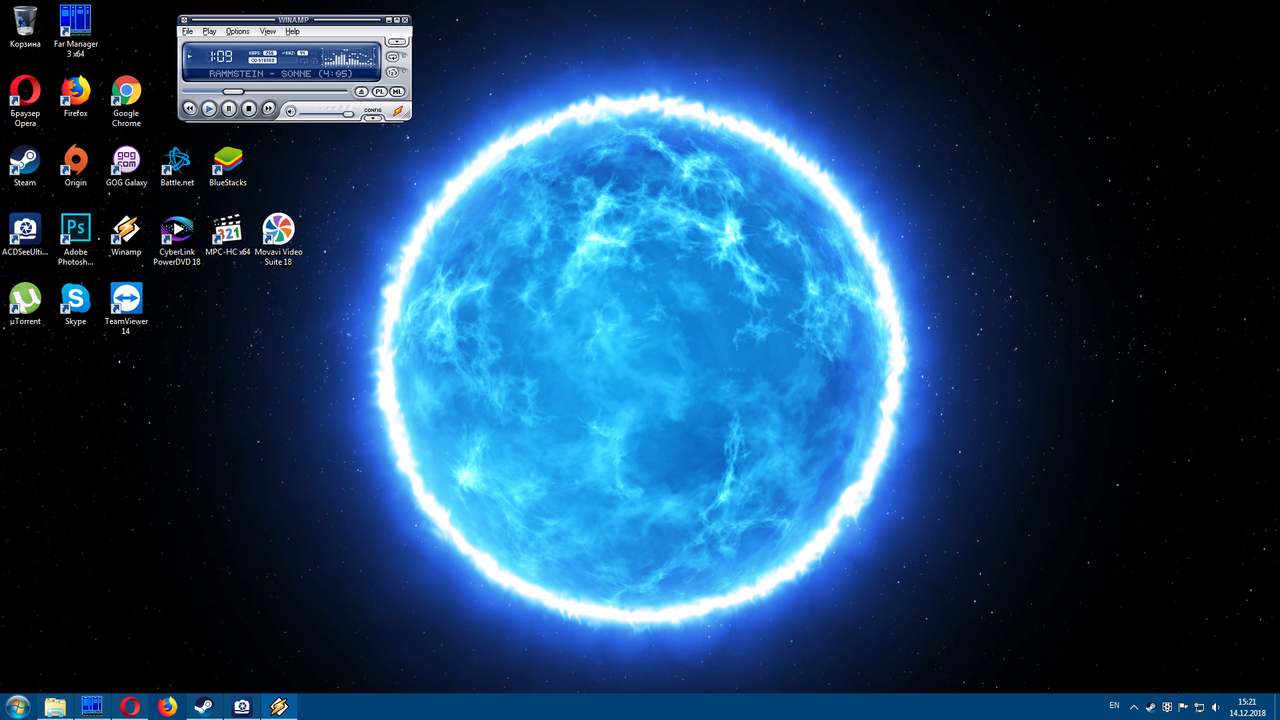Screen dimensions: 1280x720
Task: Open the Recycle Bin (Корзина) desktop icon
Action: pyautogui.click(x=25, y=27)
